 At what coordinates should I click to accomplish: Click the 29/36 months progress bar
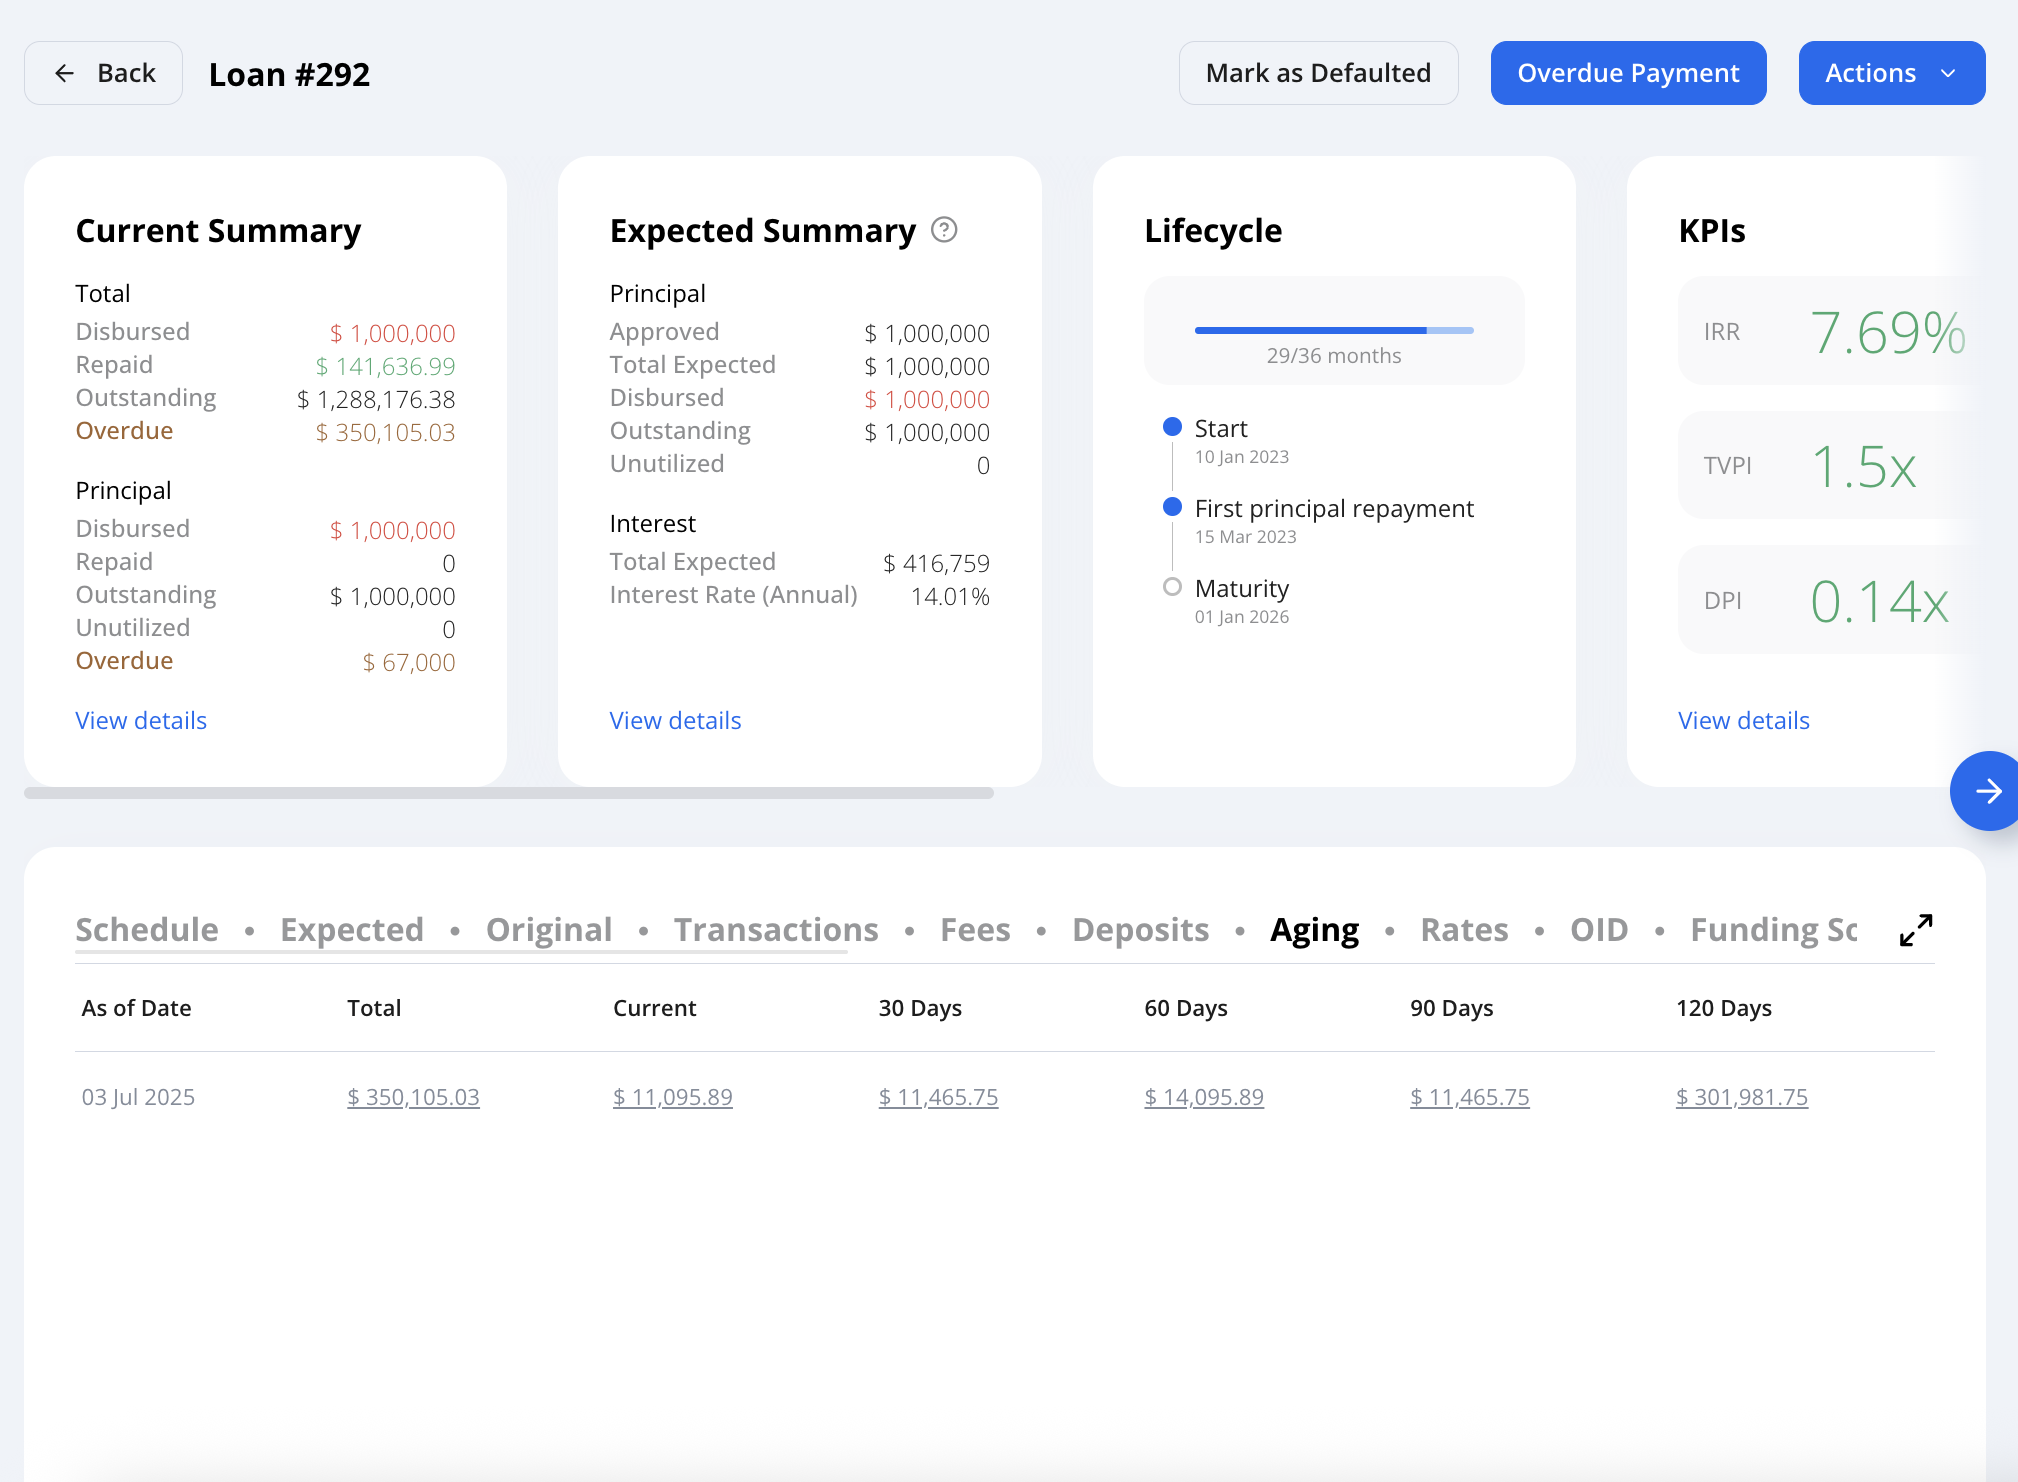(1334, 330)
